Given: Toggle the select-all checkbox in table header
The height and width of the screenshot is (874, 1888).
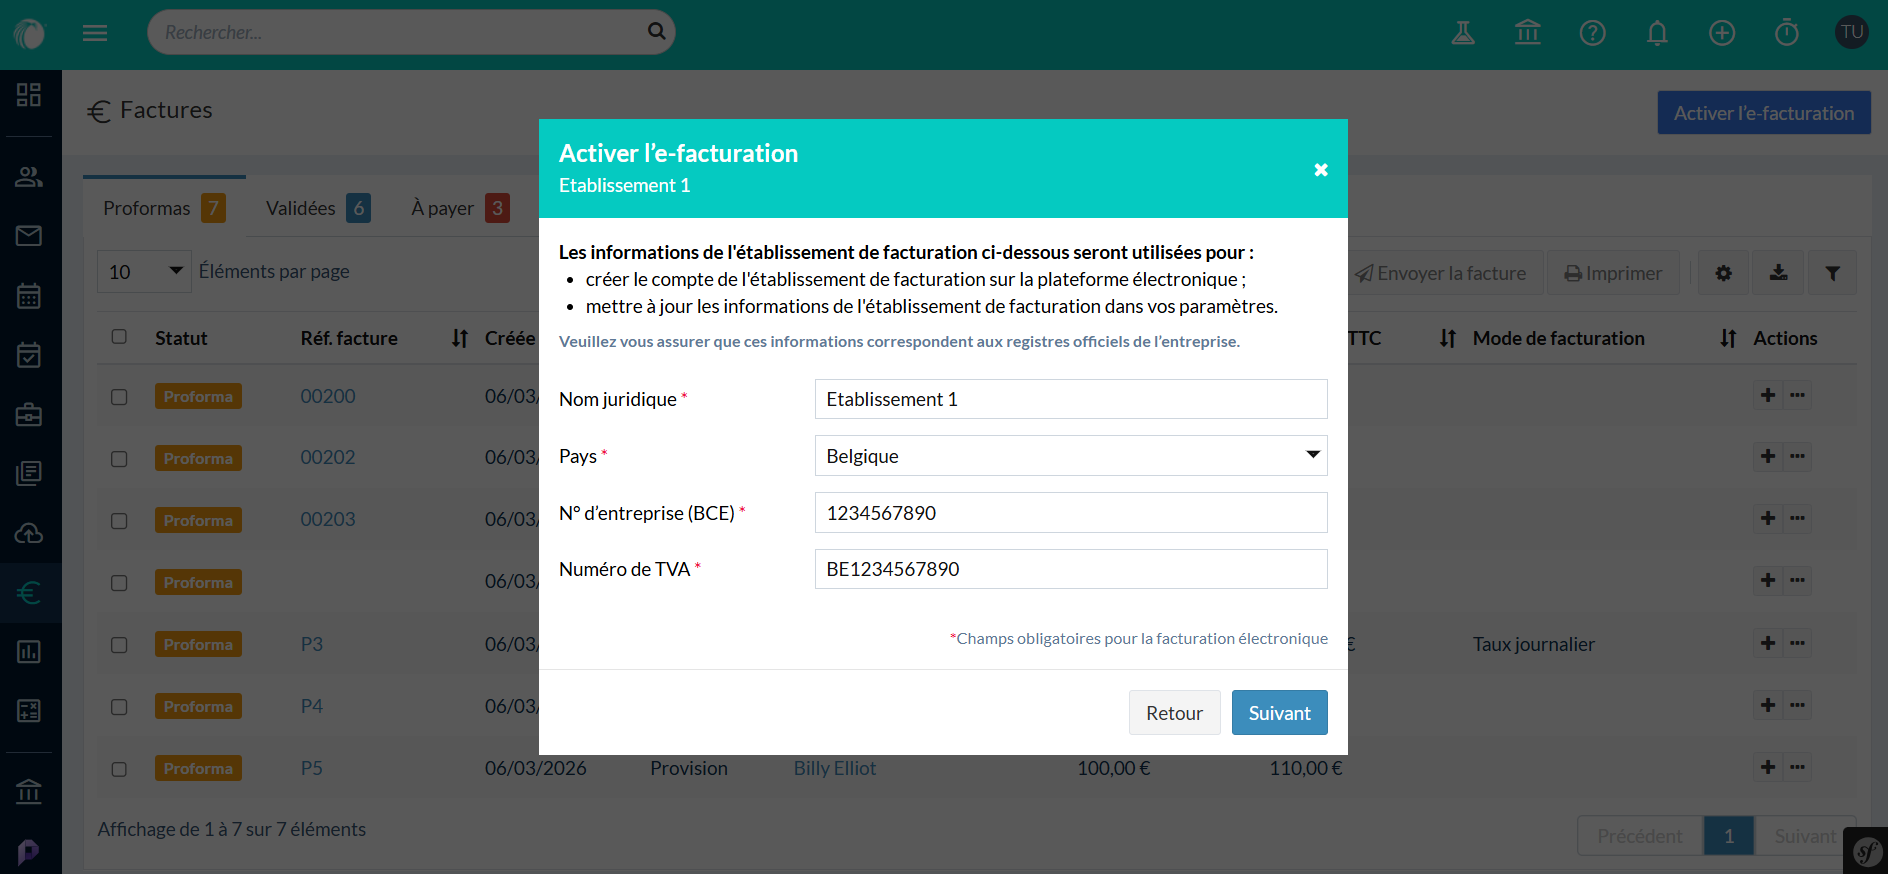Looking at the screenshot, I should [119, 337].
